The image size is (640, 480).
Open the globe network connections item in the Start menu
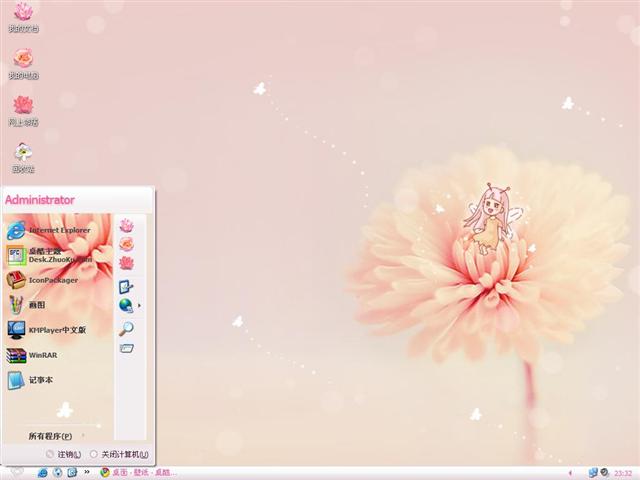coord(127,305)
